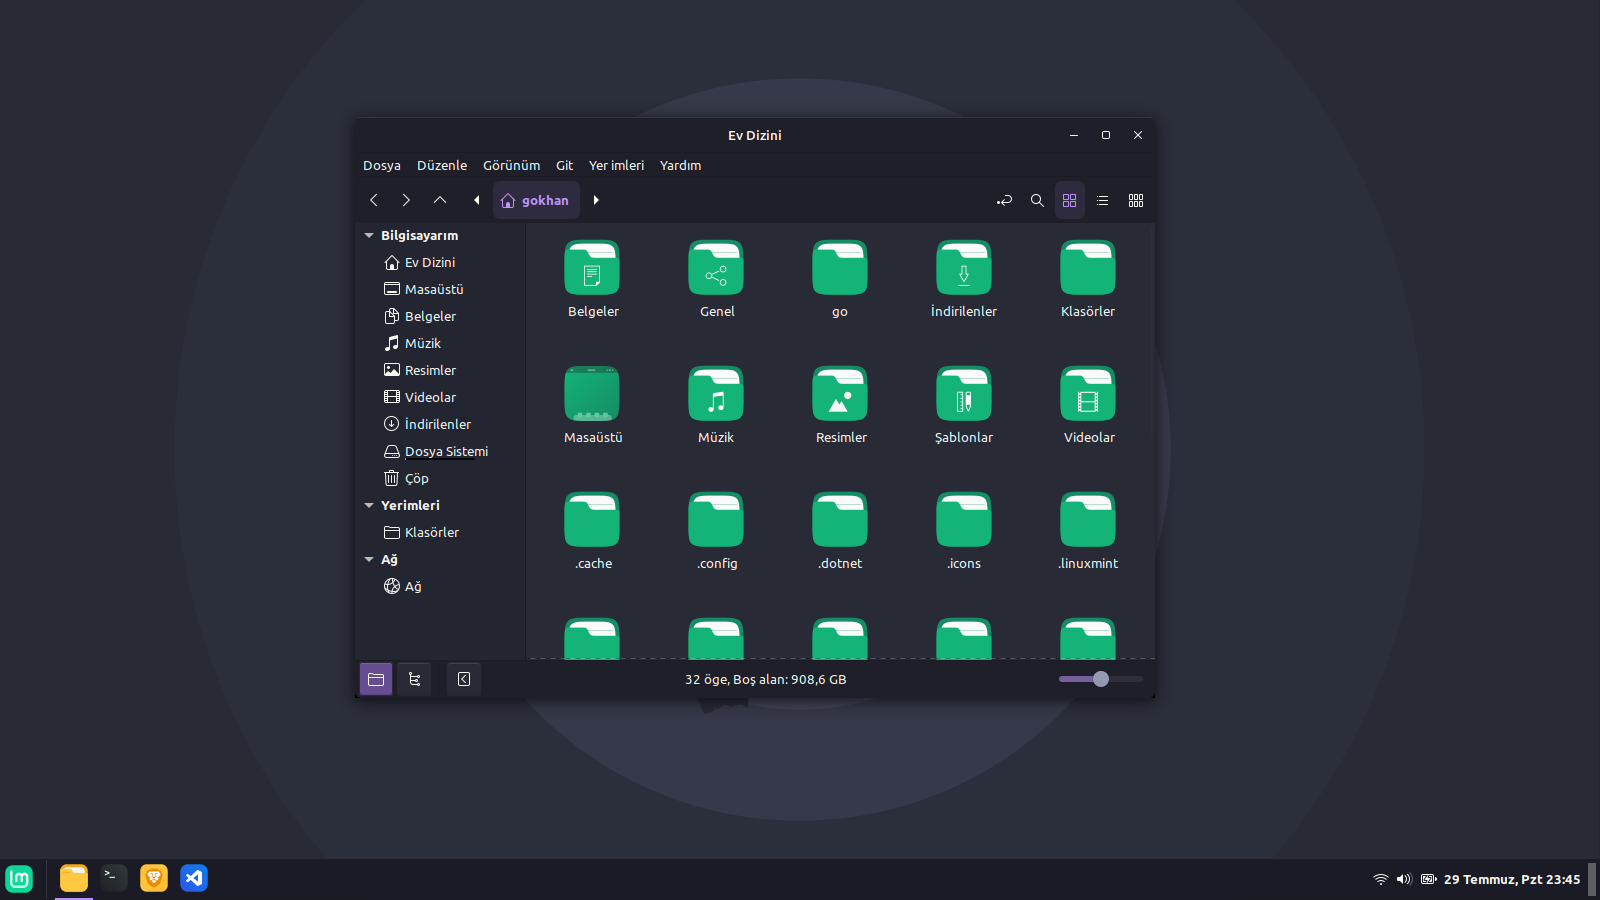Click the parent directory arrow button

click(439, 200)
